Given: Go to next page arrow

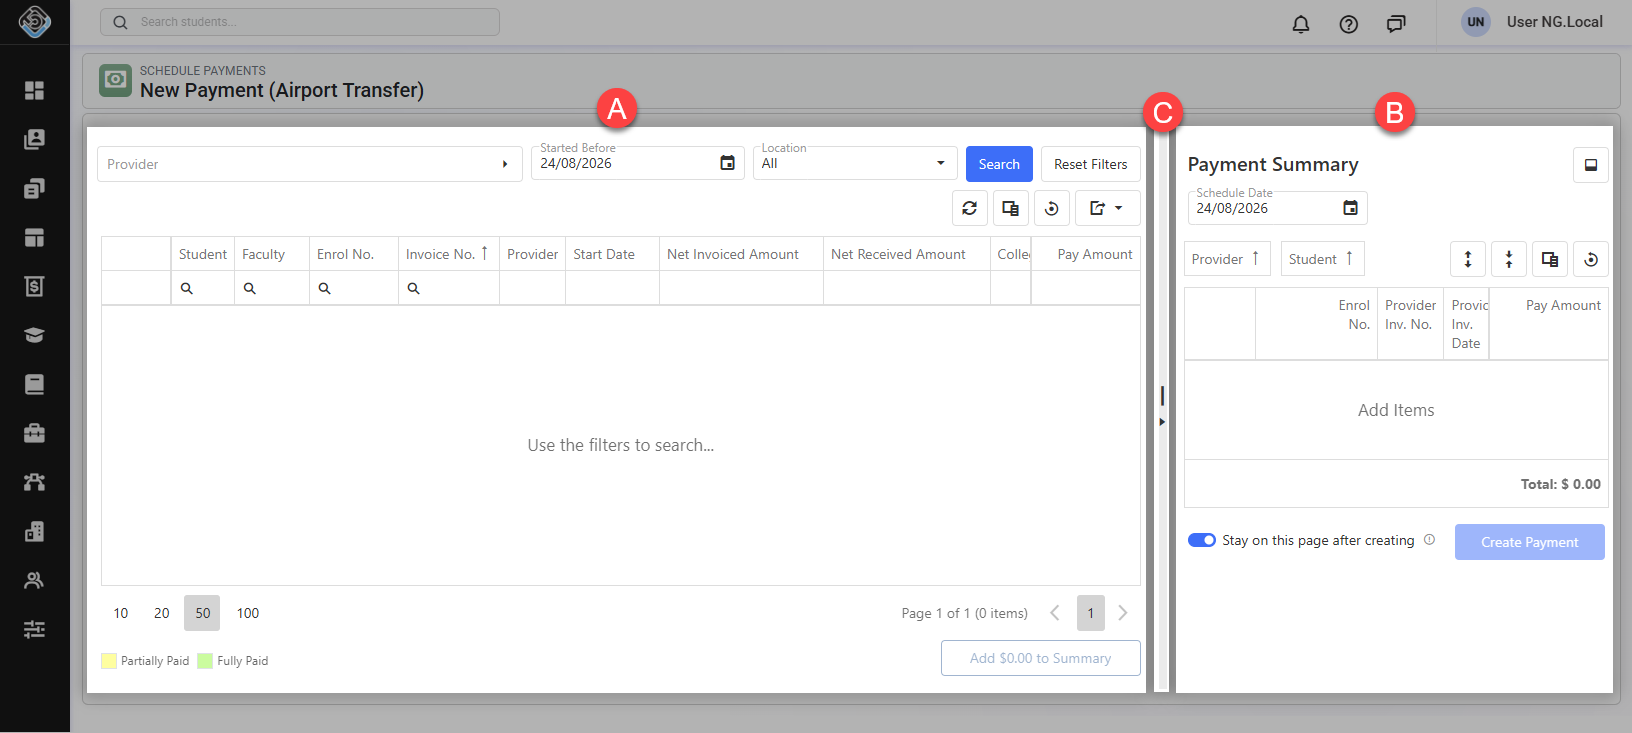Looking at the screenshot, I should [x=1123, y=613].
